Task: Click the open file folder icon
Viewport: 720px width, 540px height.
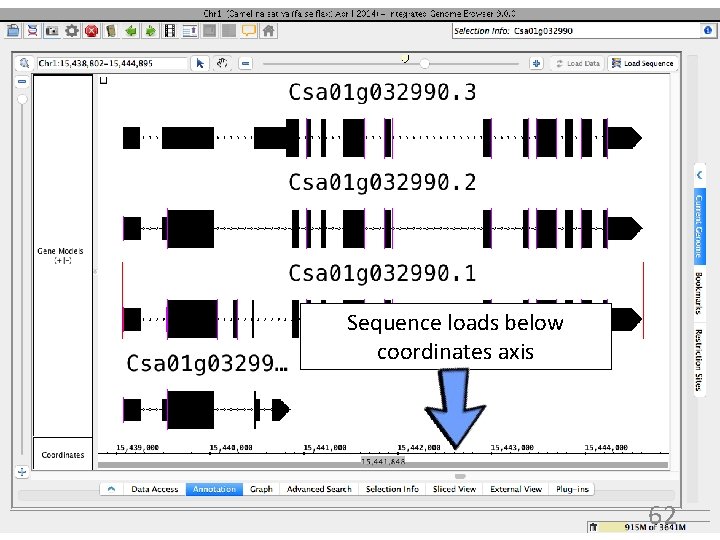Action: (x=13, y=31)
